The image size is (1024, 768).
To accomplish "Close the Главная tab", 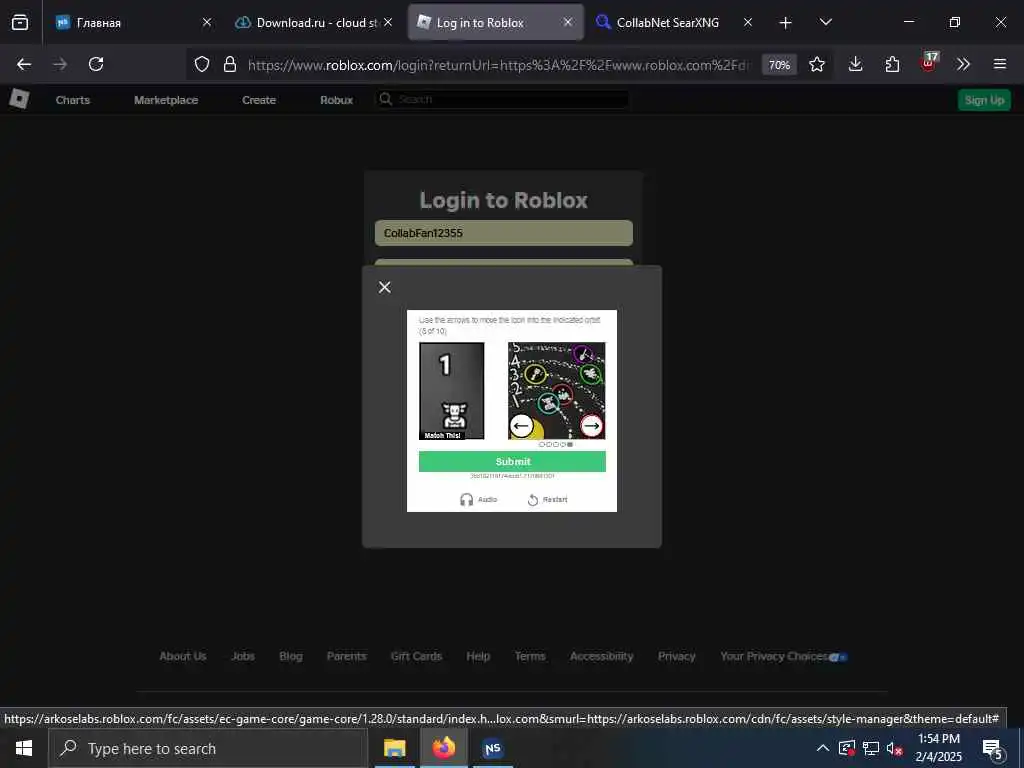I will pyautogui.click(x=207, y=22).
